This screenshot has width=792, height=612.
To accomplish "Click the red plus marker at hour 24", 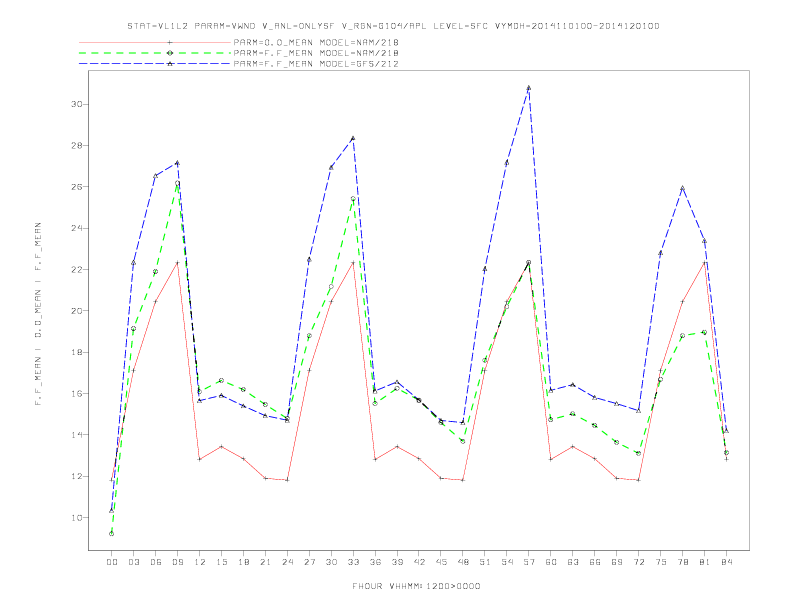I will point(287,480).
